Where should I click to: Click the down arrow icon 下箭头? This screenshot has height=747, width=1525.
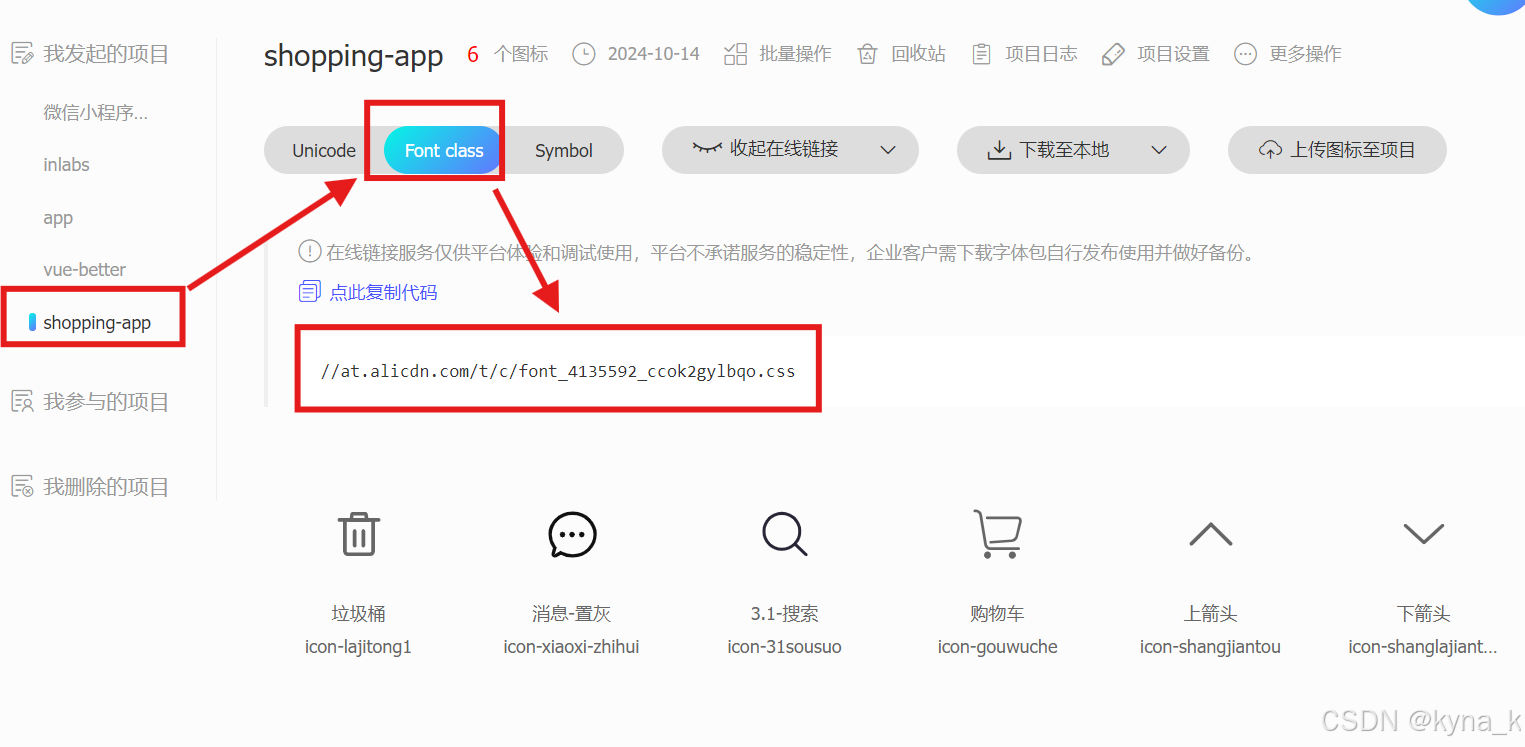[1423, 534]
